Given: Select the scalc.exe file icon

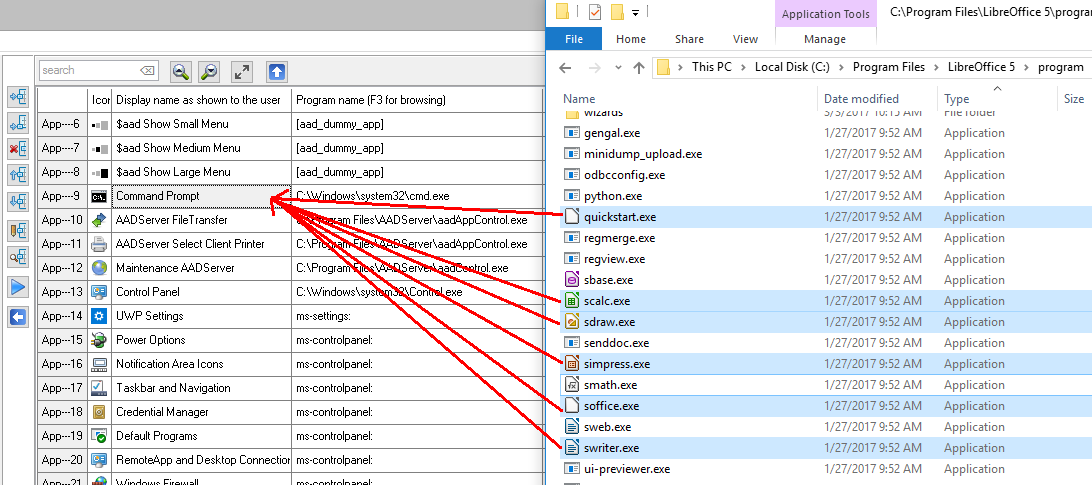Looking at the screenshot, I should [572, 301].
